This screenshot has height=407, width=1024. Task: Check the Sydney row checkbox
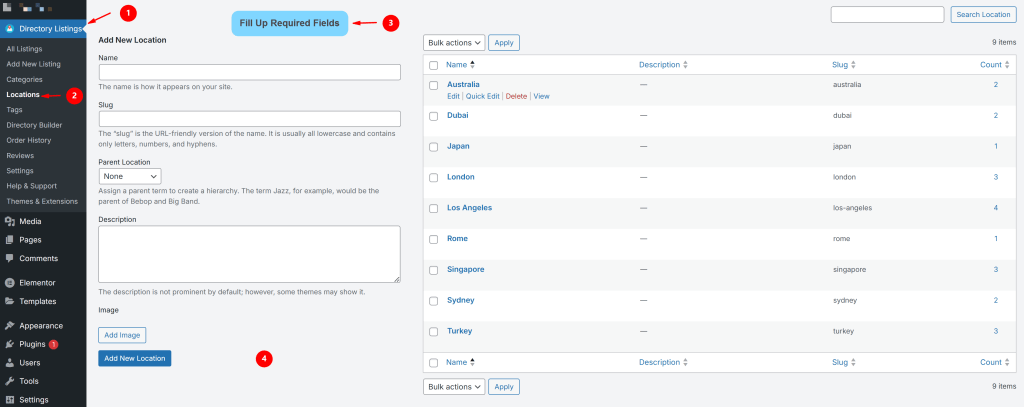(x=434, y=301)
